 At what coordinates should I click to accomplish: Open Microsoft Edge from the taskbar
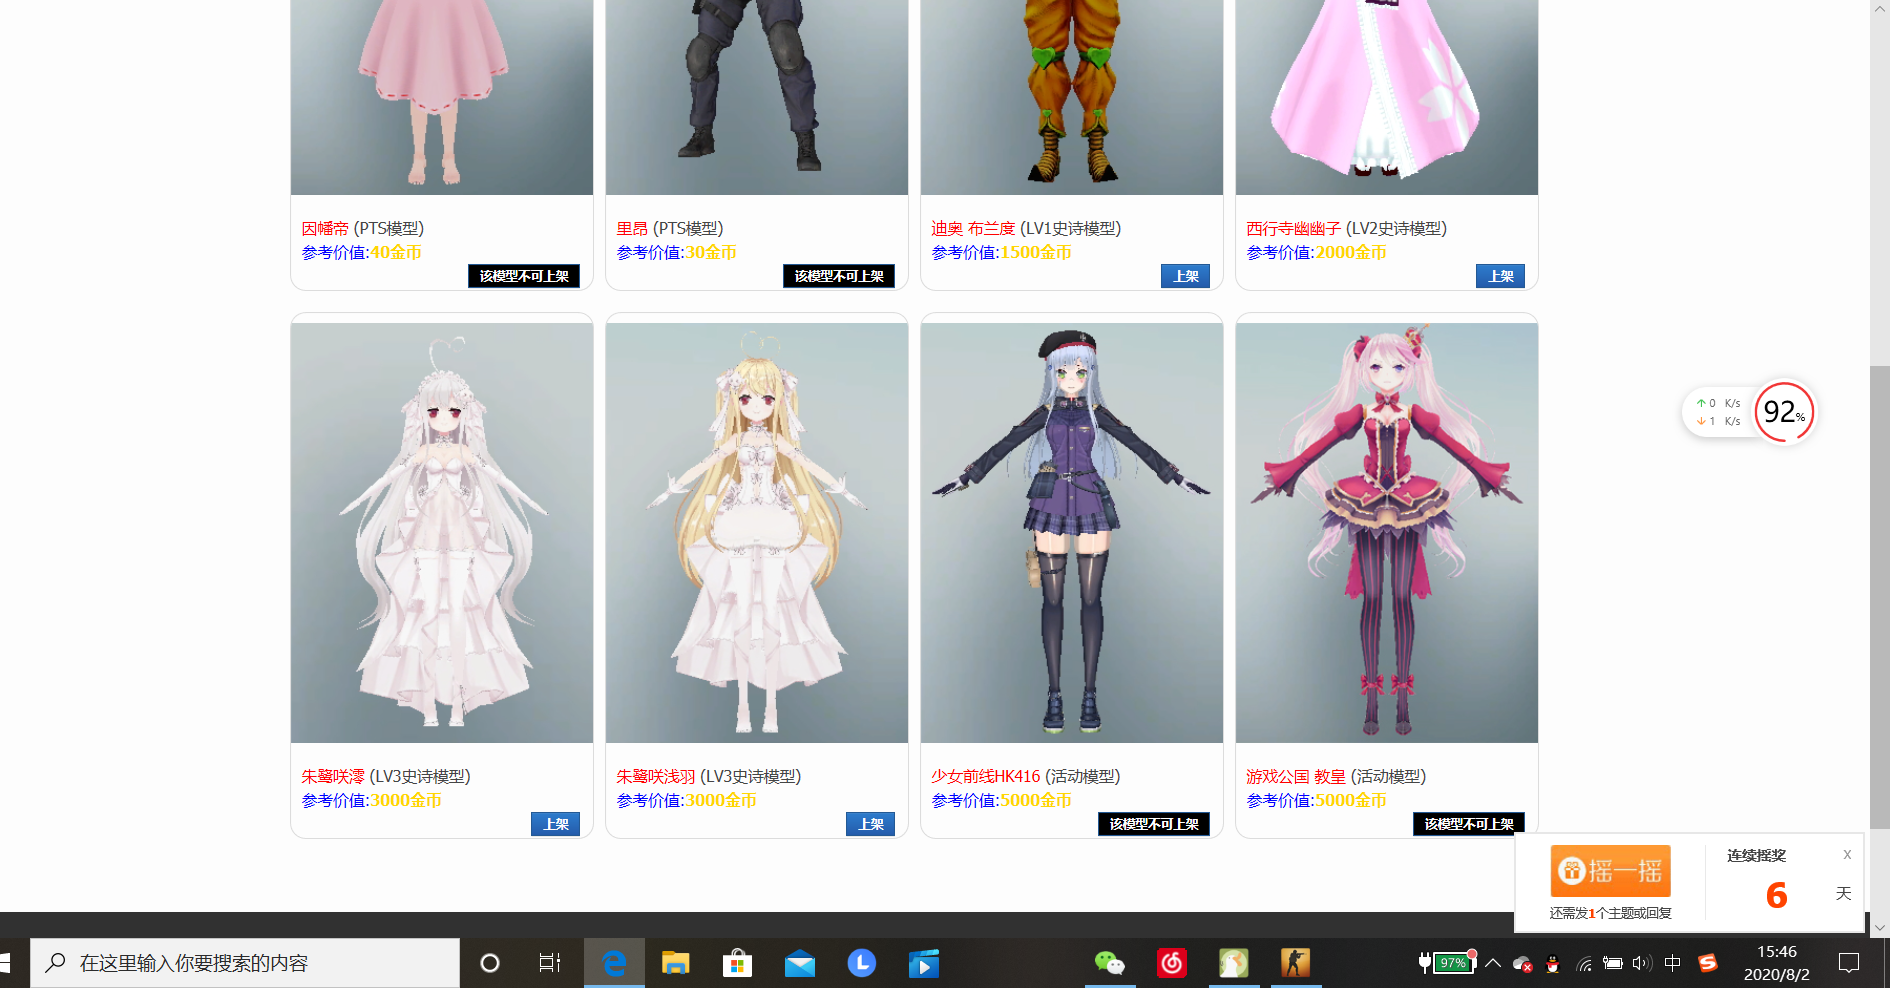click(x=614, y=962)
